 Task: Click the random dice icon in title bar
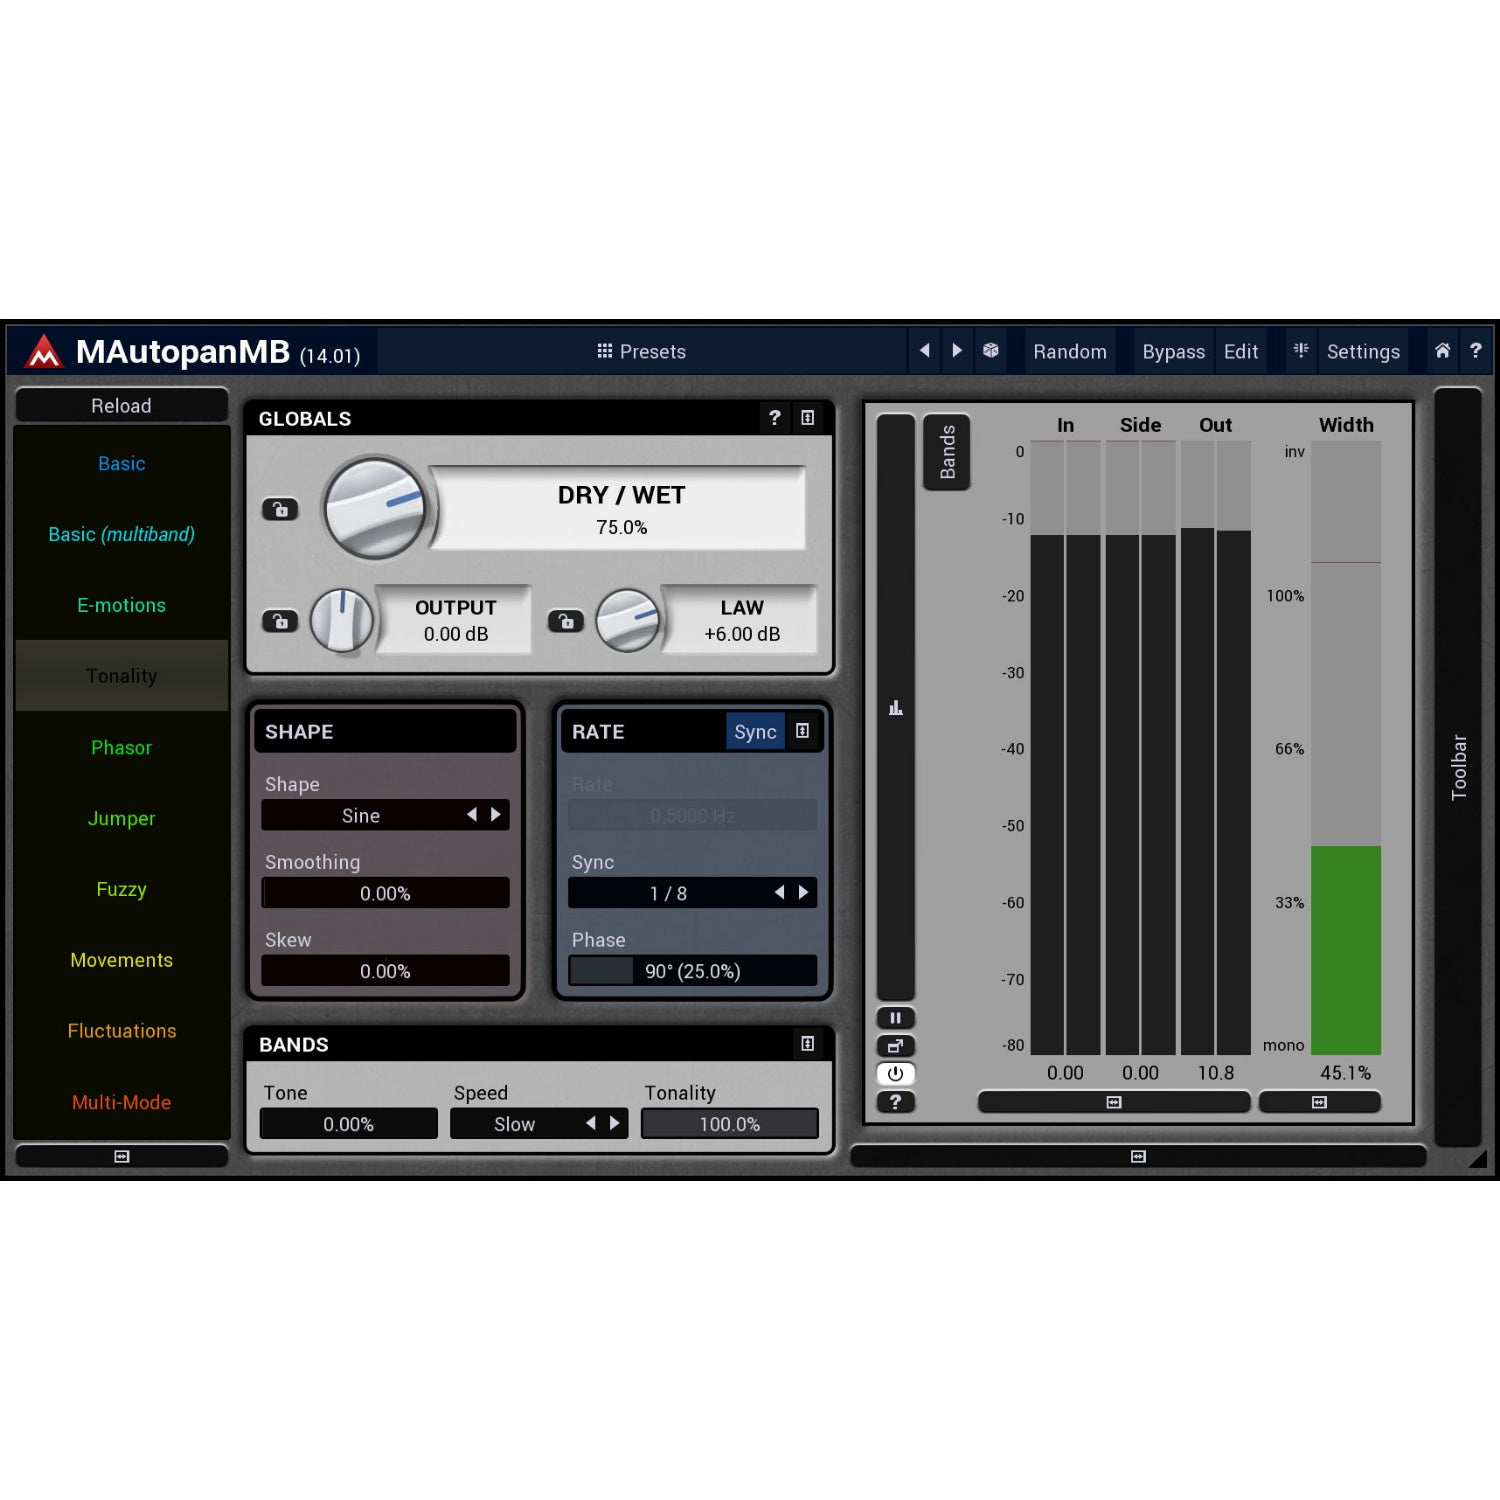tap(990, 351)
